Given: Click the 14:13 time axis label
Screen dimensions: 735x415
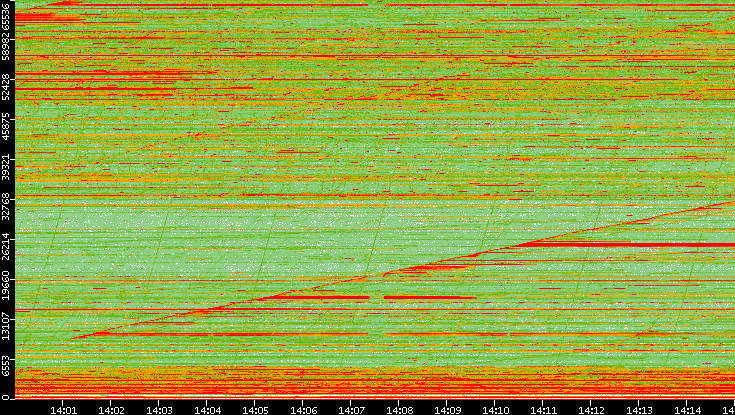Looking at the screenshot, I should [x=639, y=410].
